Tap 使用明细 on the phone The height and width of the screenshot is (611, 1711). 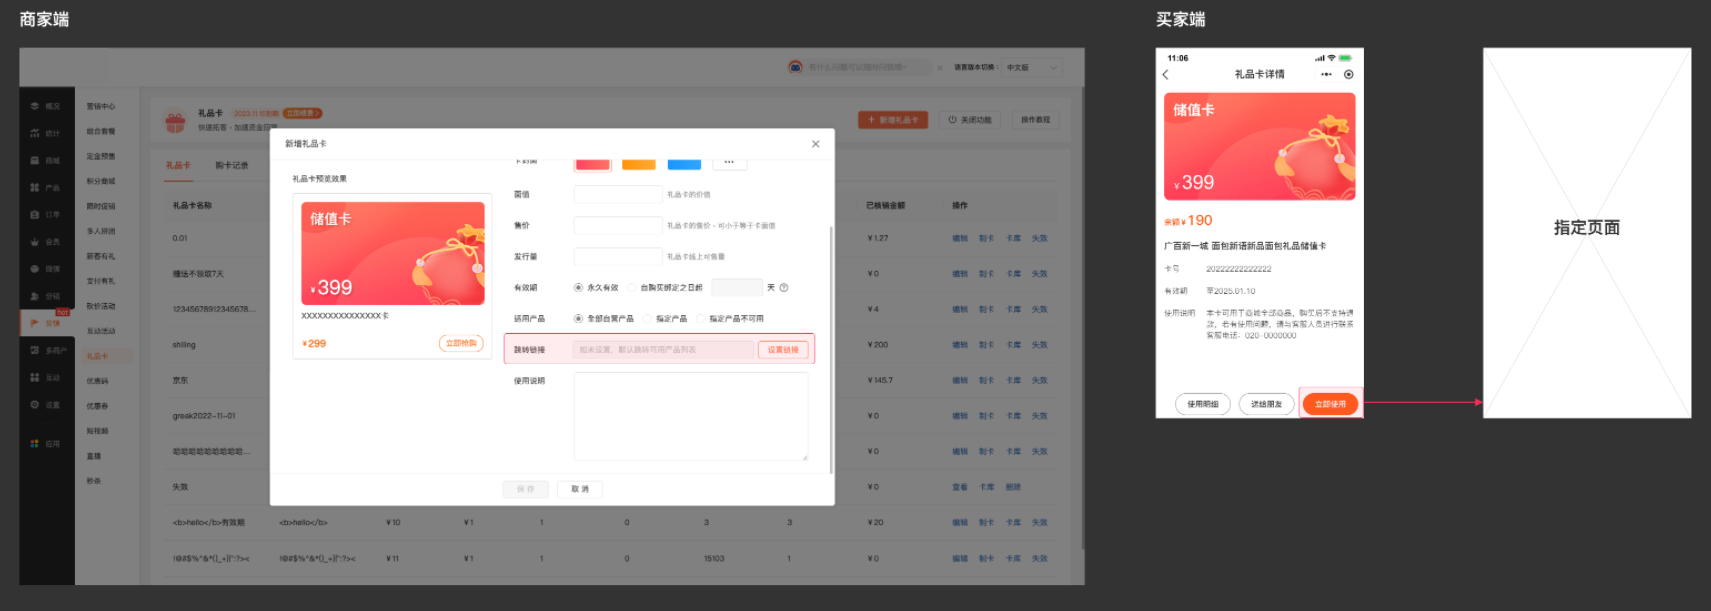1203,404
